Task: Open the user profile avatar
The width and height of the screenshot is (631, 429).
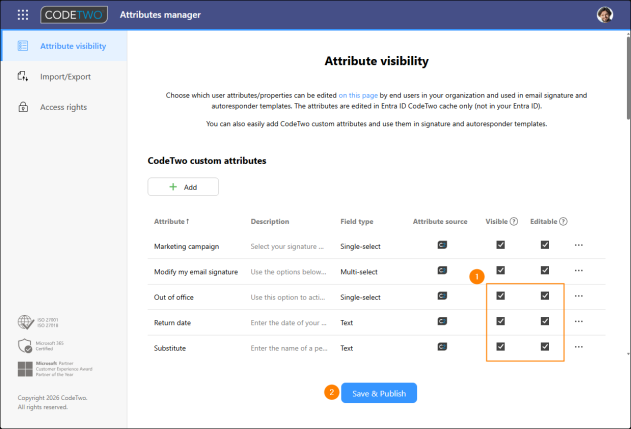Action: coord(604,15)
